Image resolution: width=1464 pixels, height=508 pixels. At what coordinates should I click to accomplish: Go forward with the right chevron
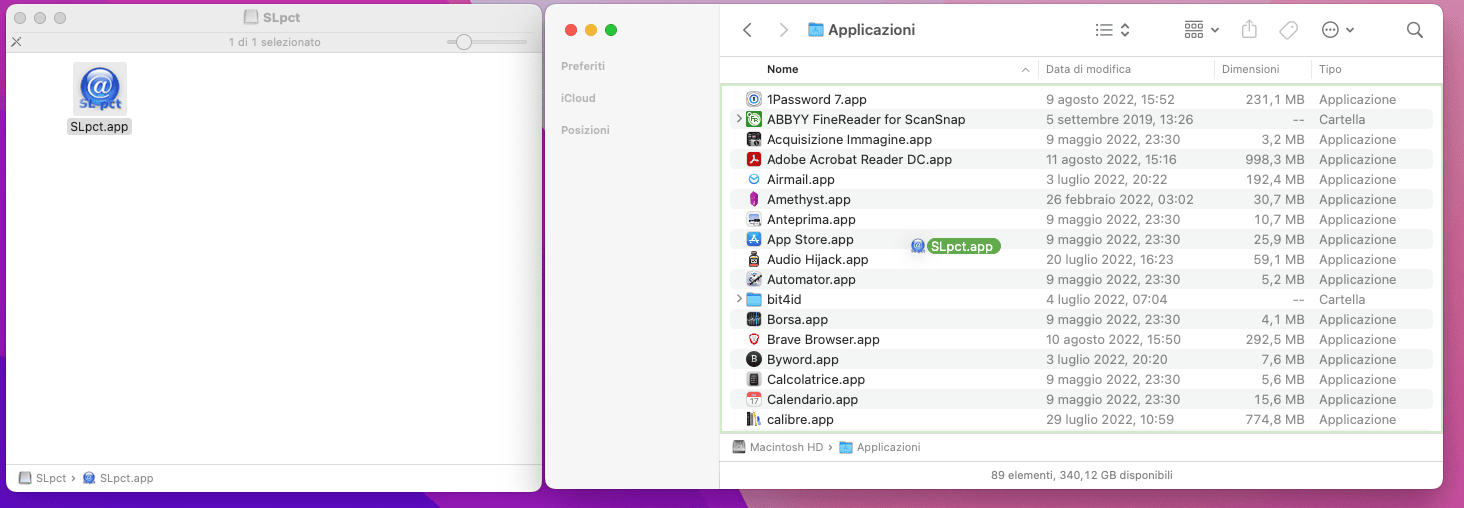point(784,30)
